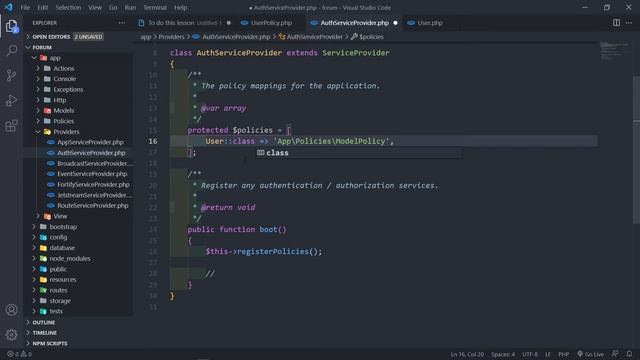640x360 pixels.
Task: Open RouteServiceProvider.php file
Action: (x=93, y=206)
